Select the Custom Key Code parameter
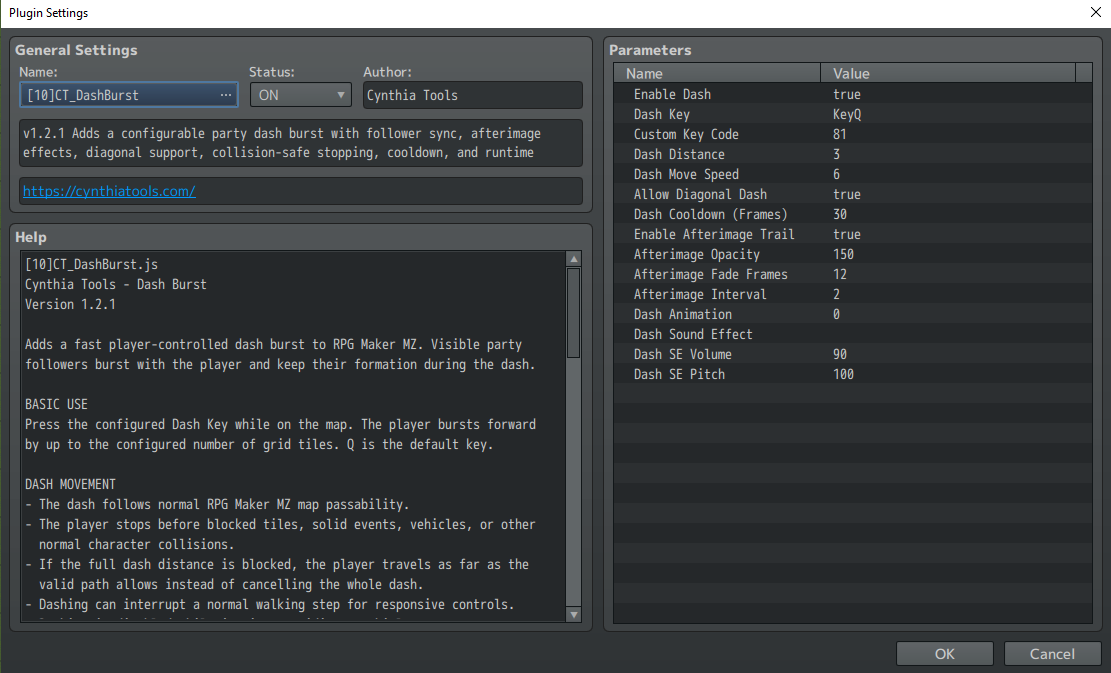1111x673 pixels. (853, 134)
